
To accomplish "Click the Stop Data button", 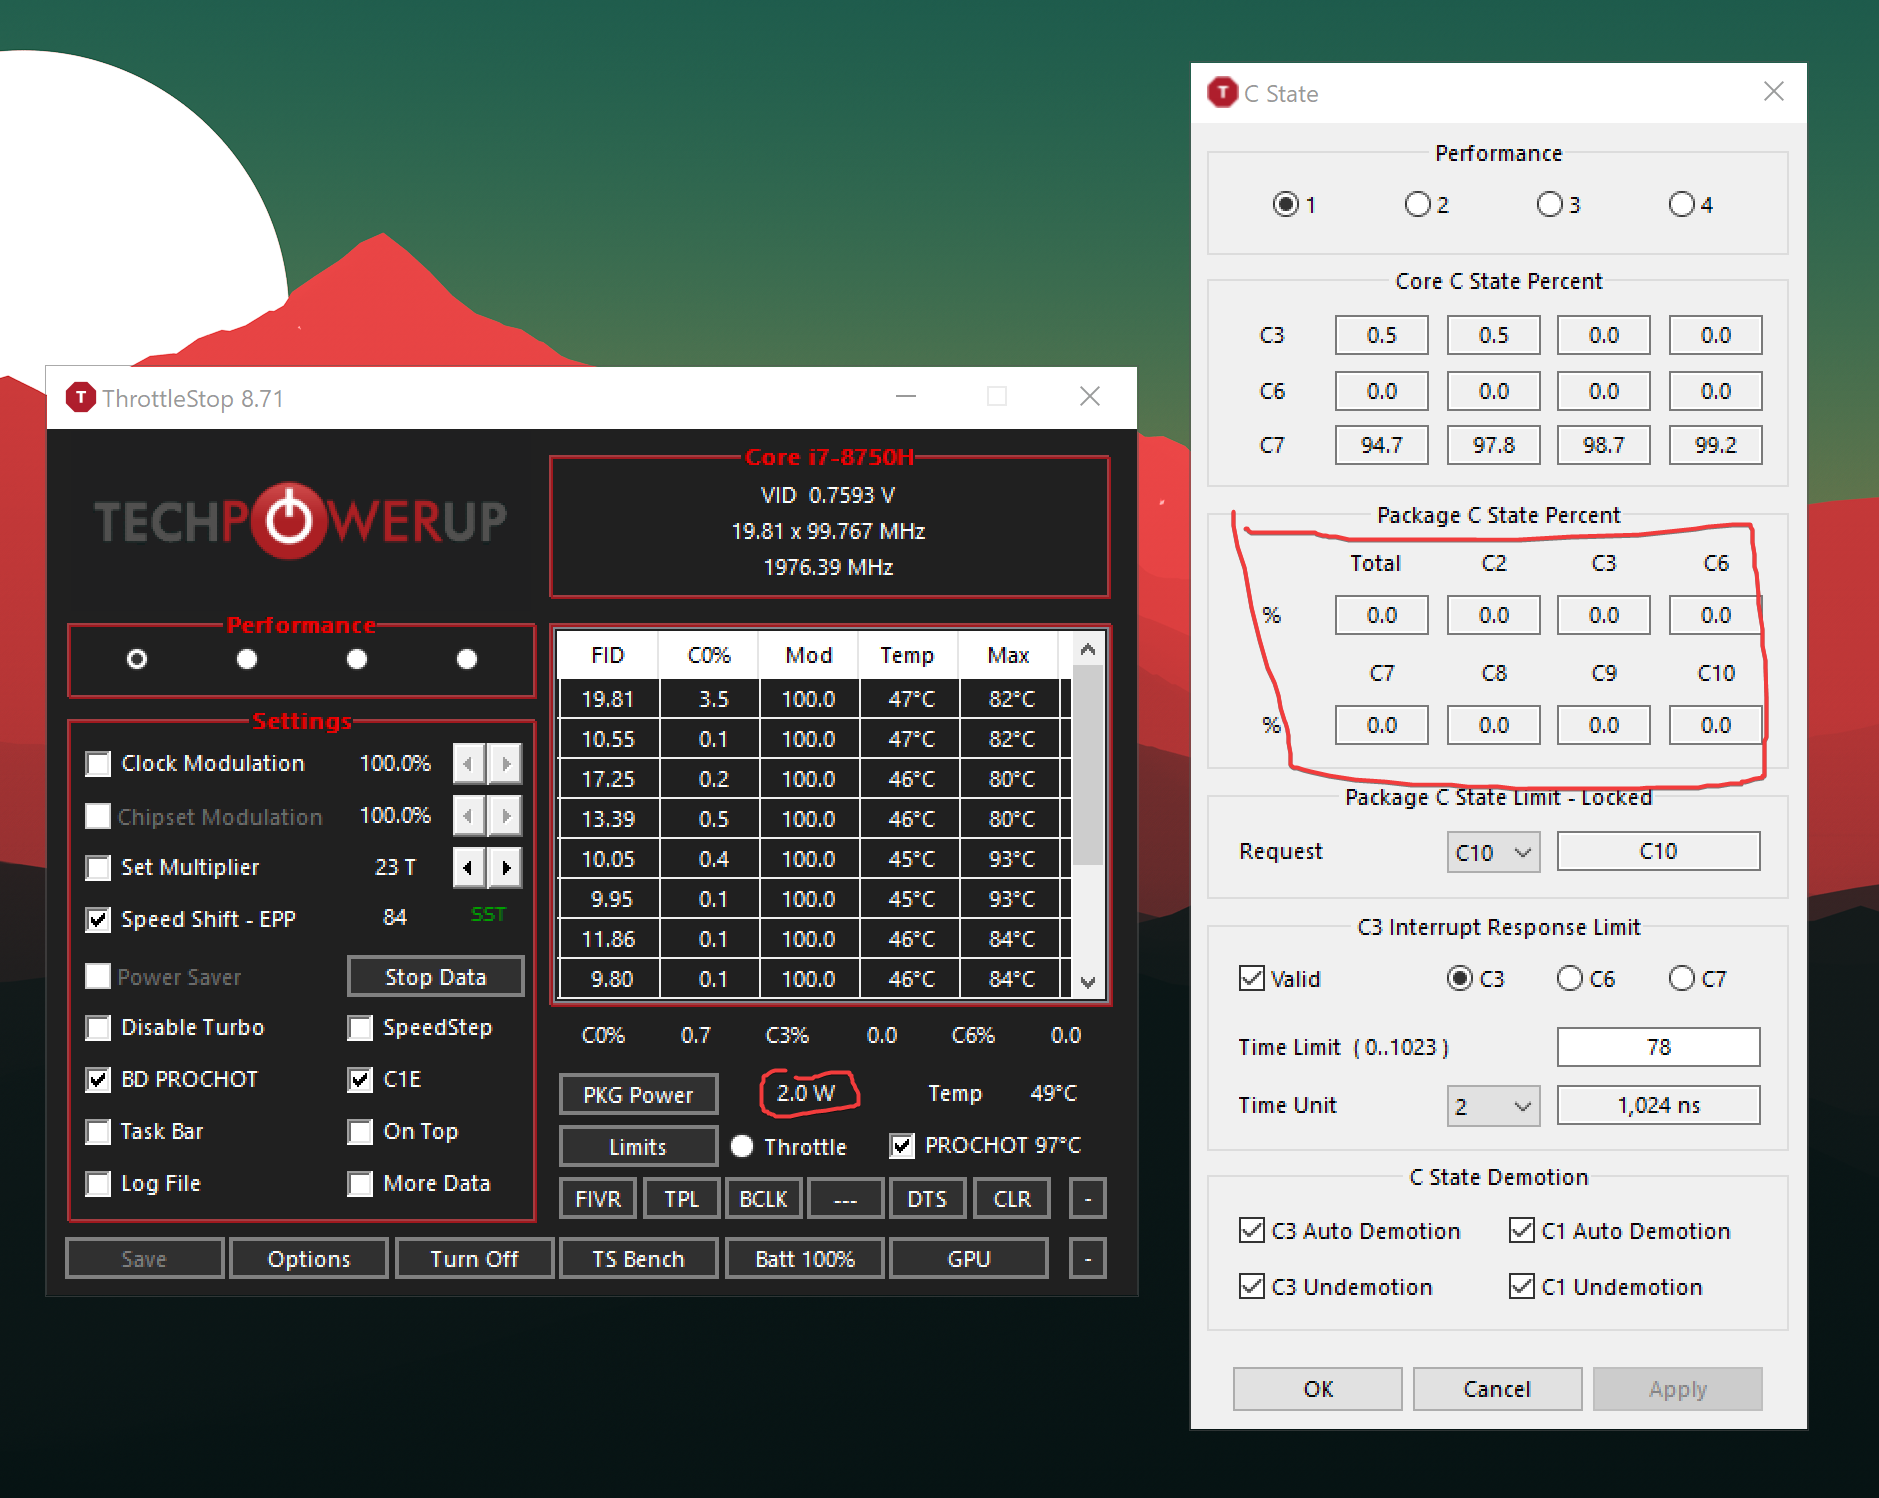I will point(435,977).
